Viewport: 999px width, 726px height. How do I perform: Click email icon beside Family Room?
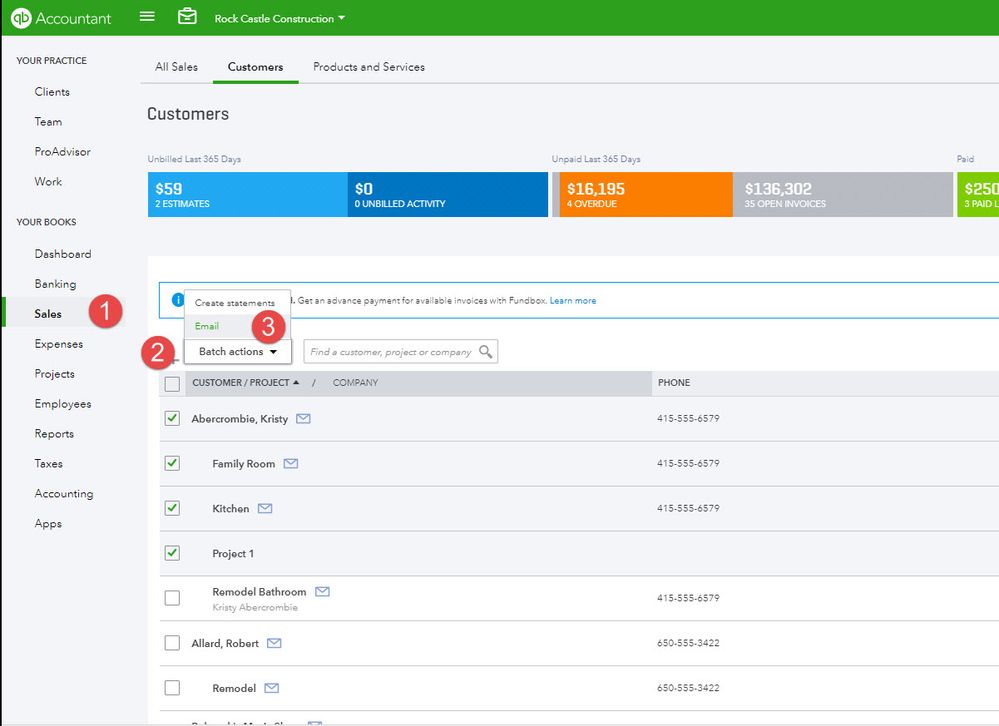tap(291, 464)
